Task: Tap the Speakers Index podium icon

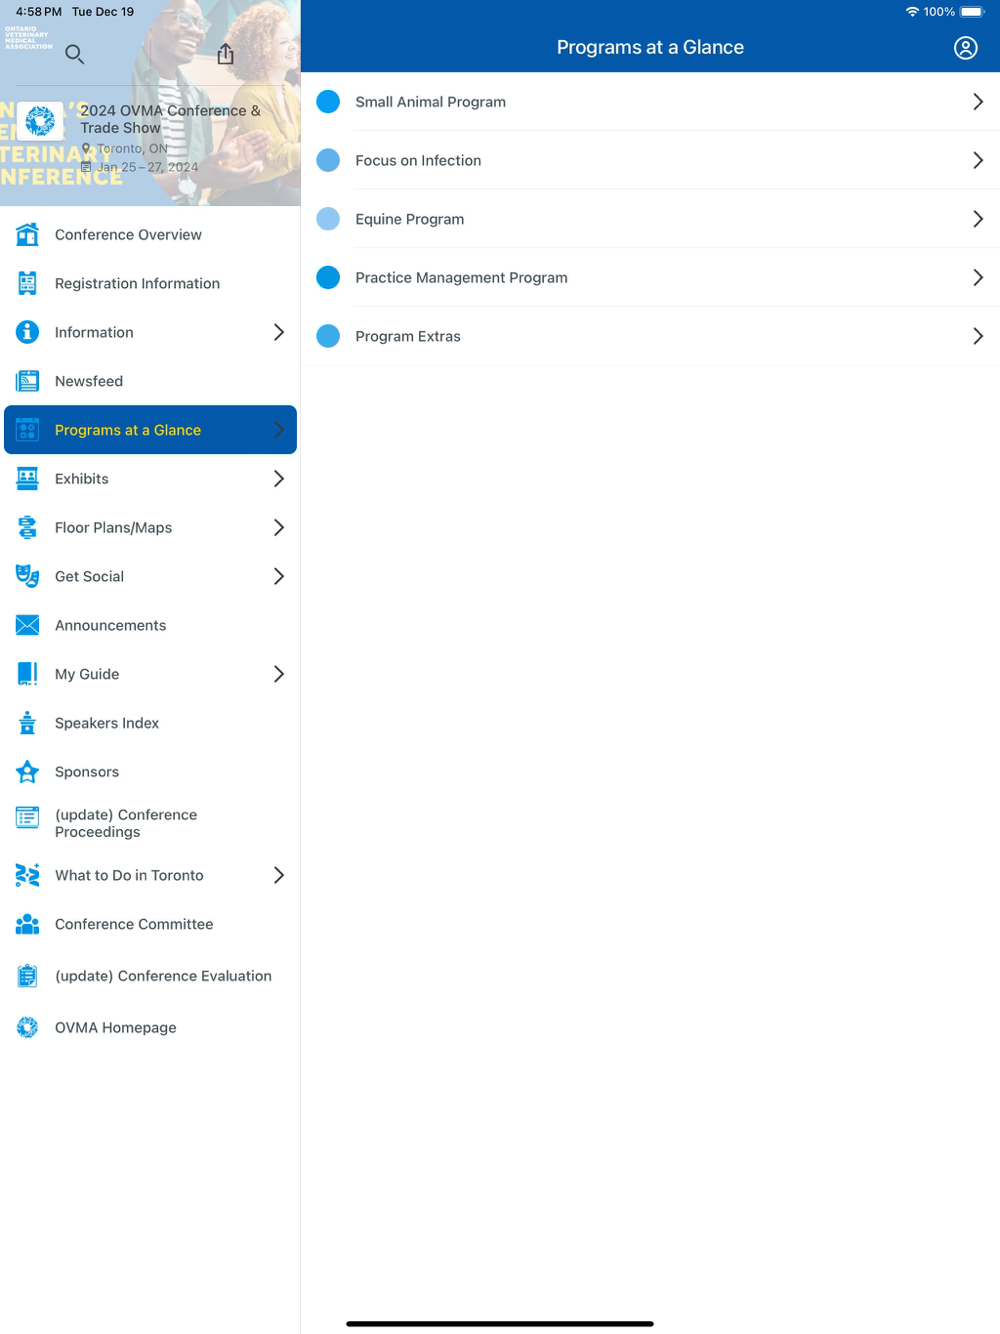Action: pos(28,723)
